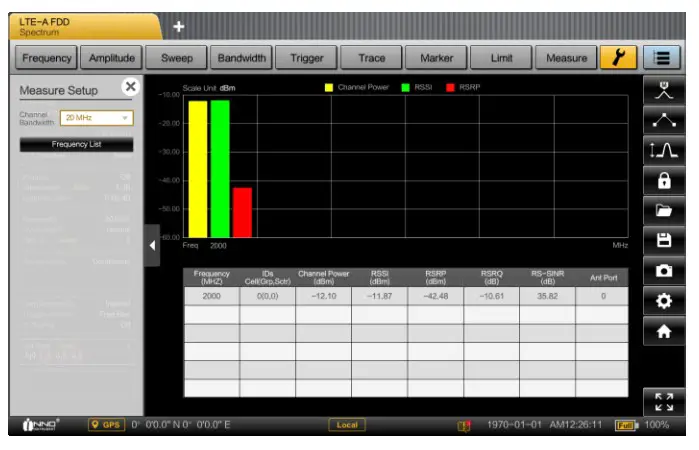This screenshot has height=450, width=699.
Task: Open the Frequency menu
Action: coord(47,58)
